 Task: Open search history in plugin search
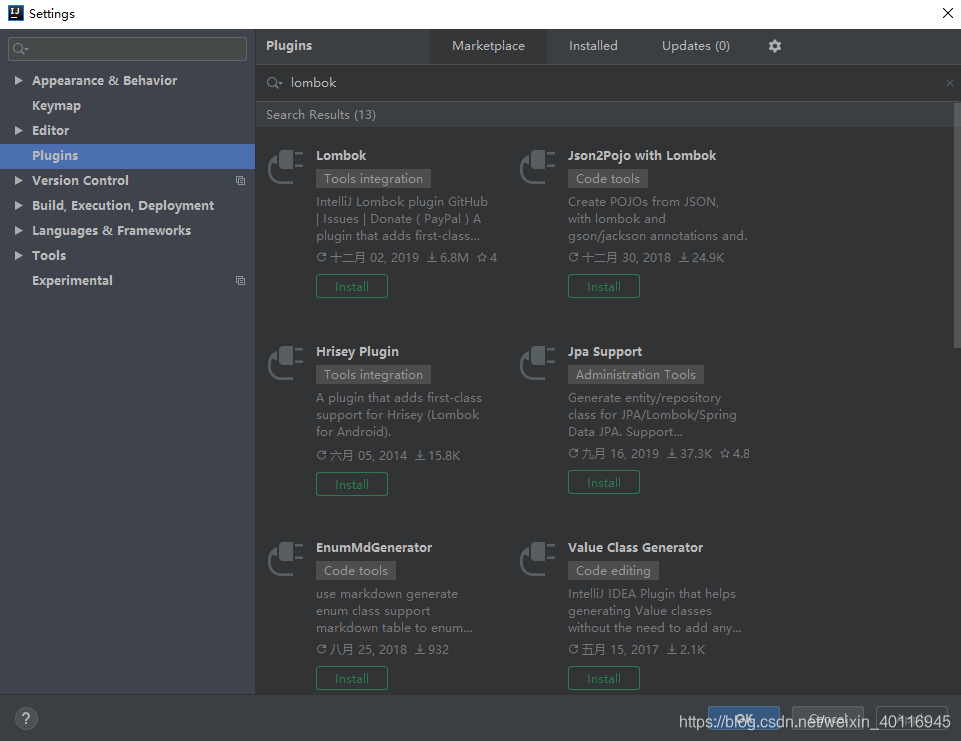point(275,83)
